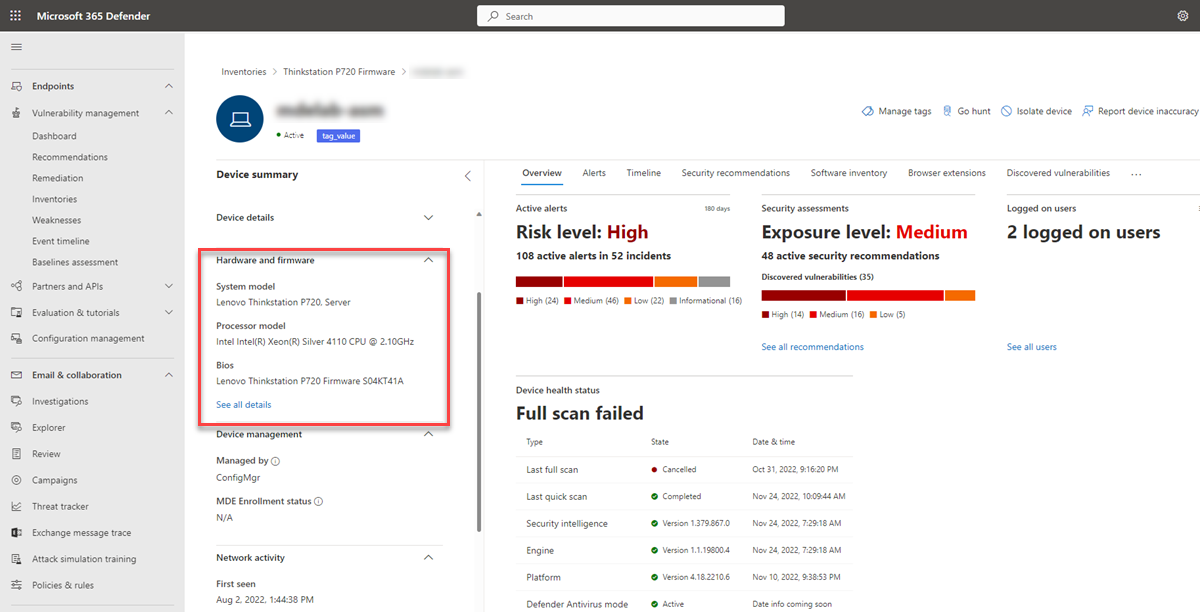Open the settings gear icon

[x=1183, y=16]
